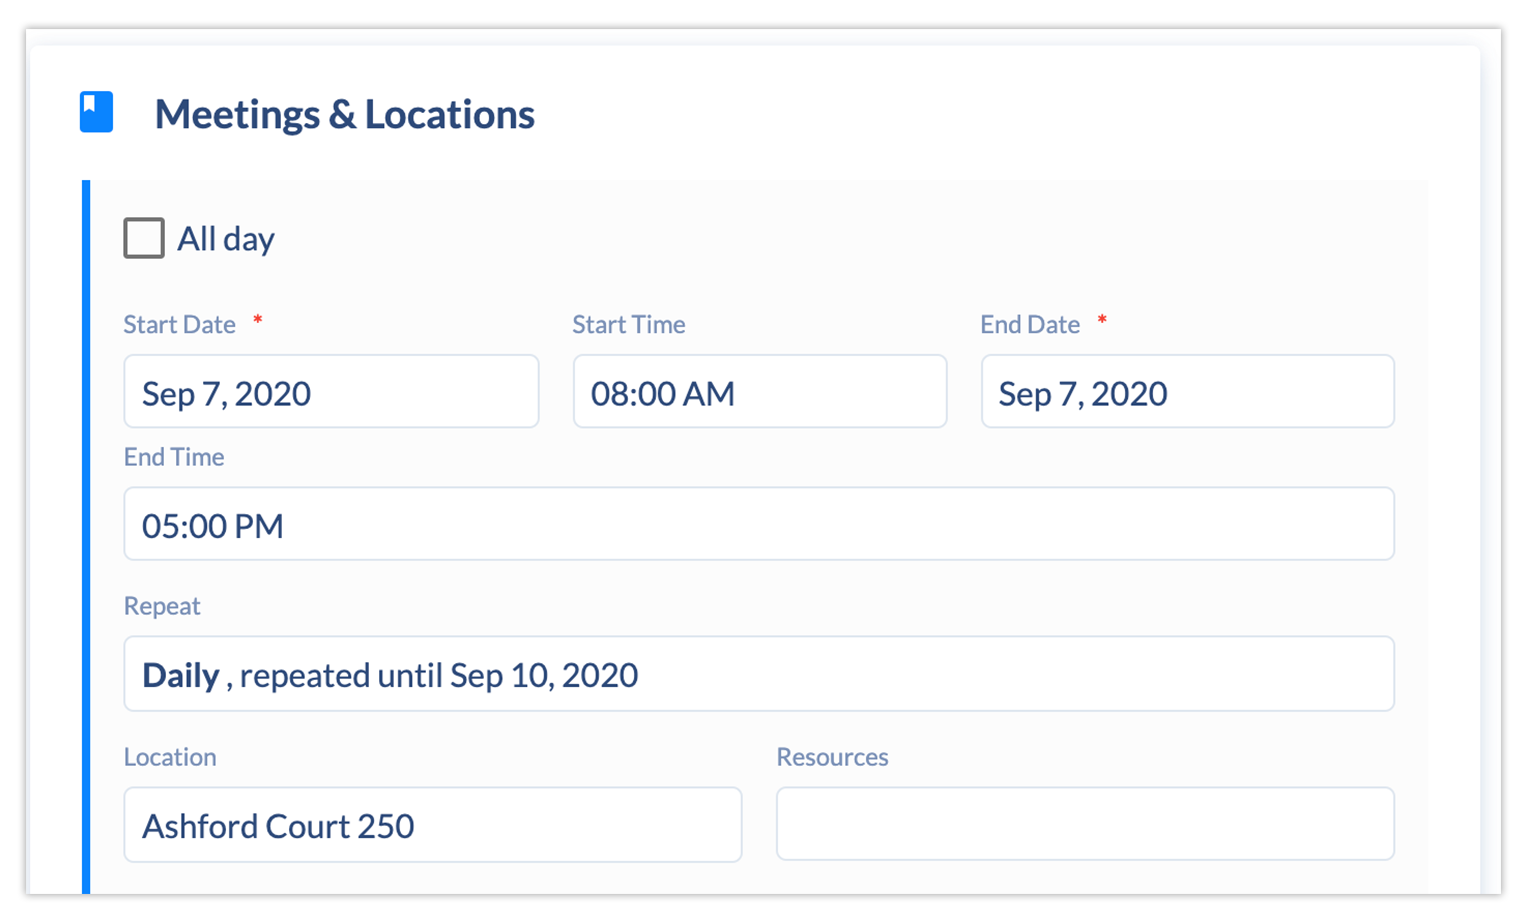Click the End Time 05:00 PM field
The image size is (1527, 922).
tap(758, 524)
